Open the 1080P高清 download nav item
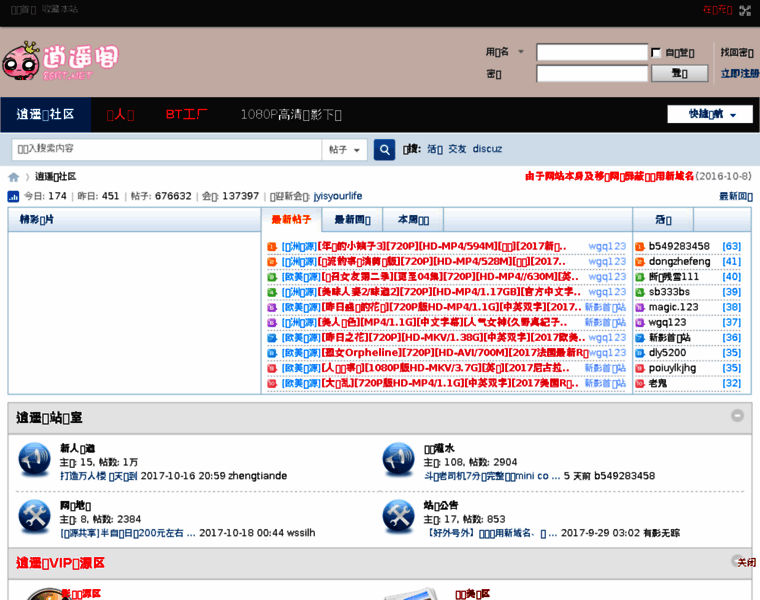The height and width of the screenshot is (600, 760). 291,114
